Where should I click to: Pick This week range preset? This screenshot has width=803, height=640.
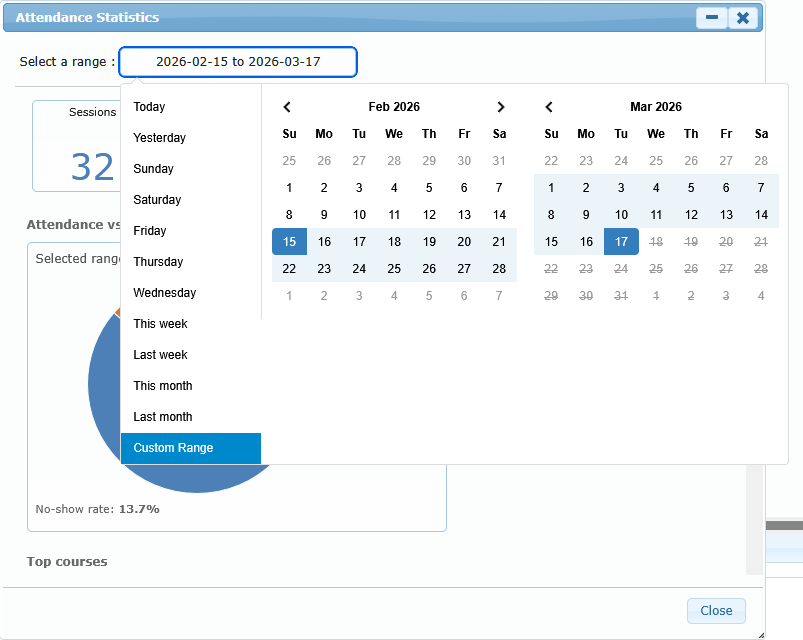pyautogui.click(x=161, y=324)
